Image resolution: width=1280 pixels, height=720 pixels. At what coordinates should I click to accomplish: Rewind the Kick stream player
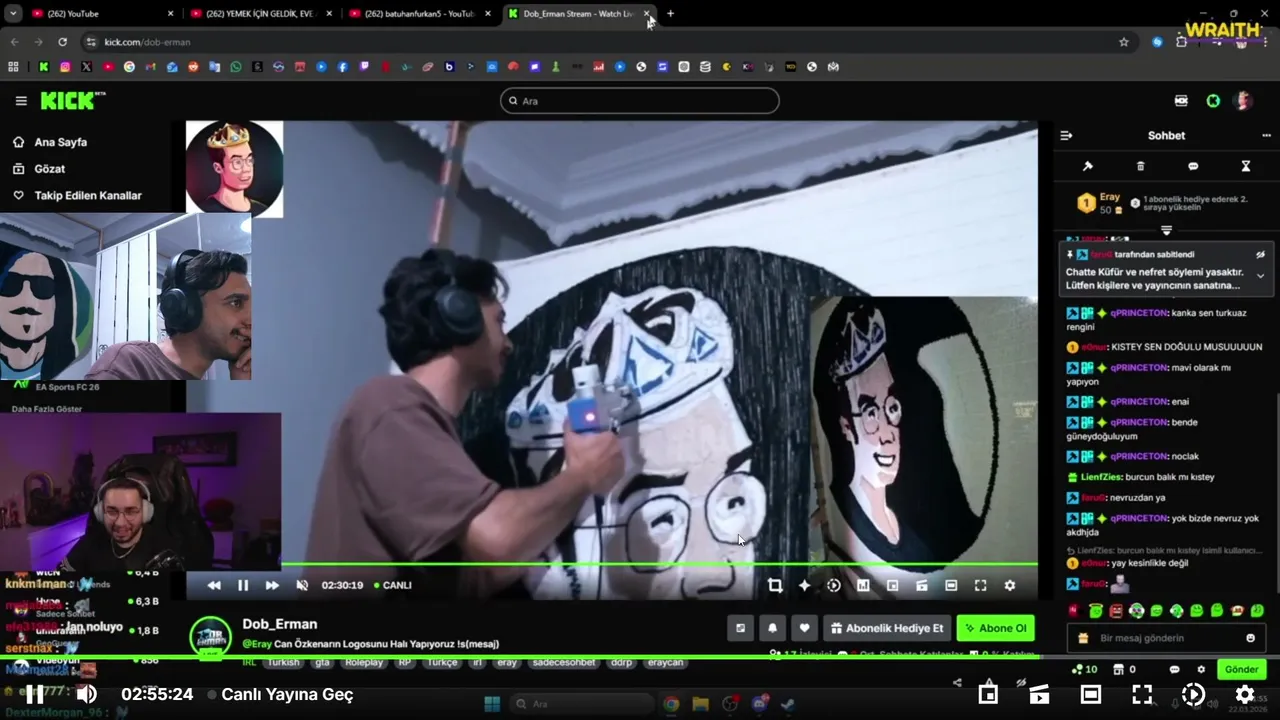(x=214, y=585)
